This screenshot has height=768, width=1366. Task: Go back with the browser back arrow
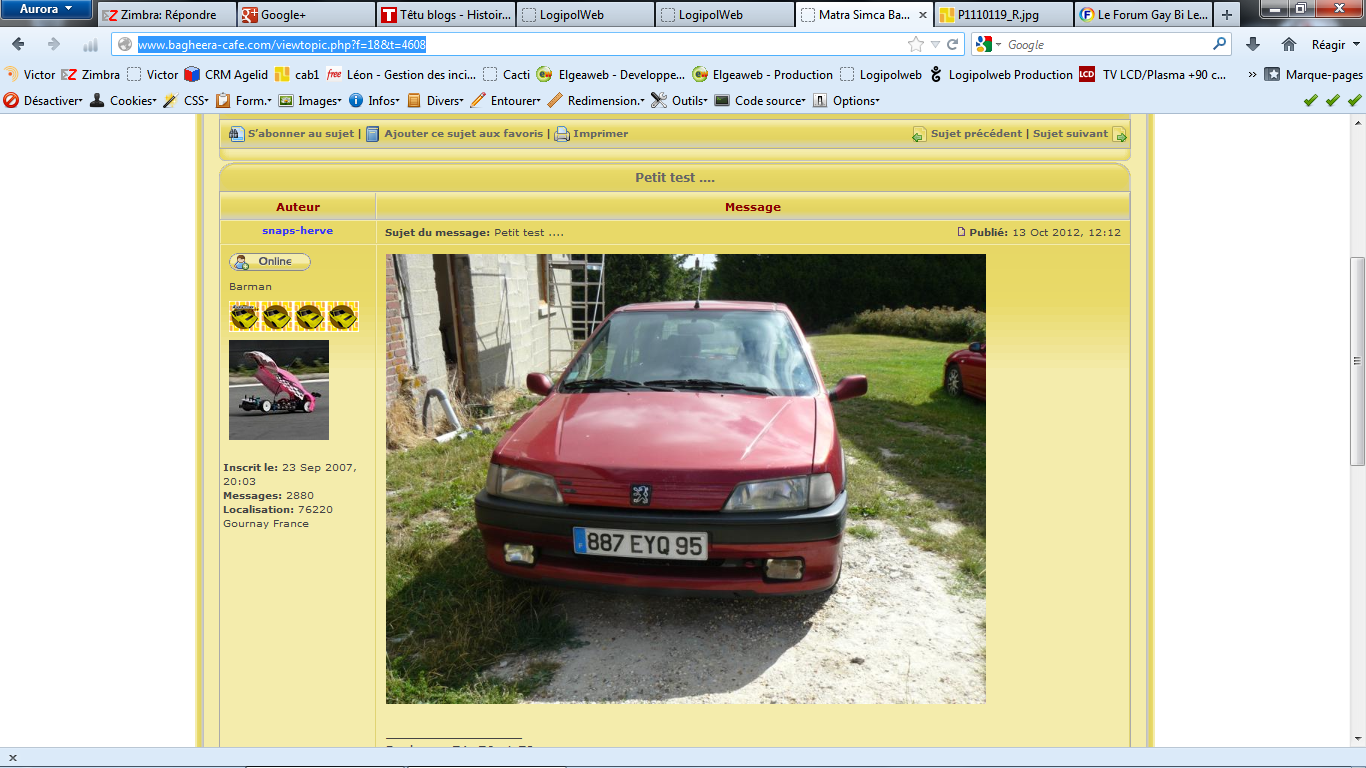coord(18,44)
